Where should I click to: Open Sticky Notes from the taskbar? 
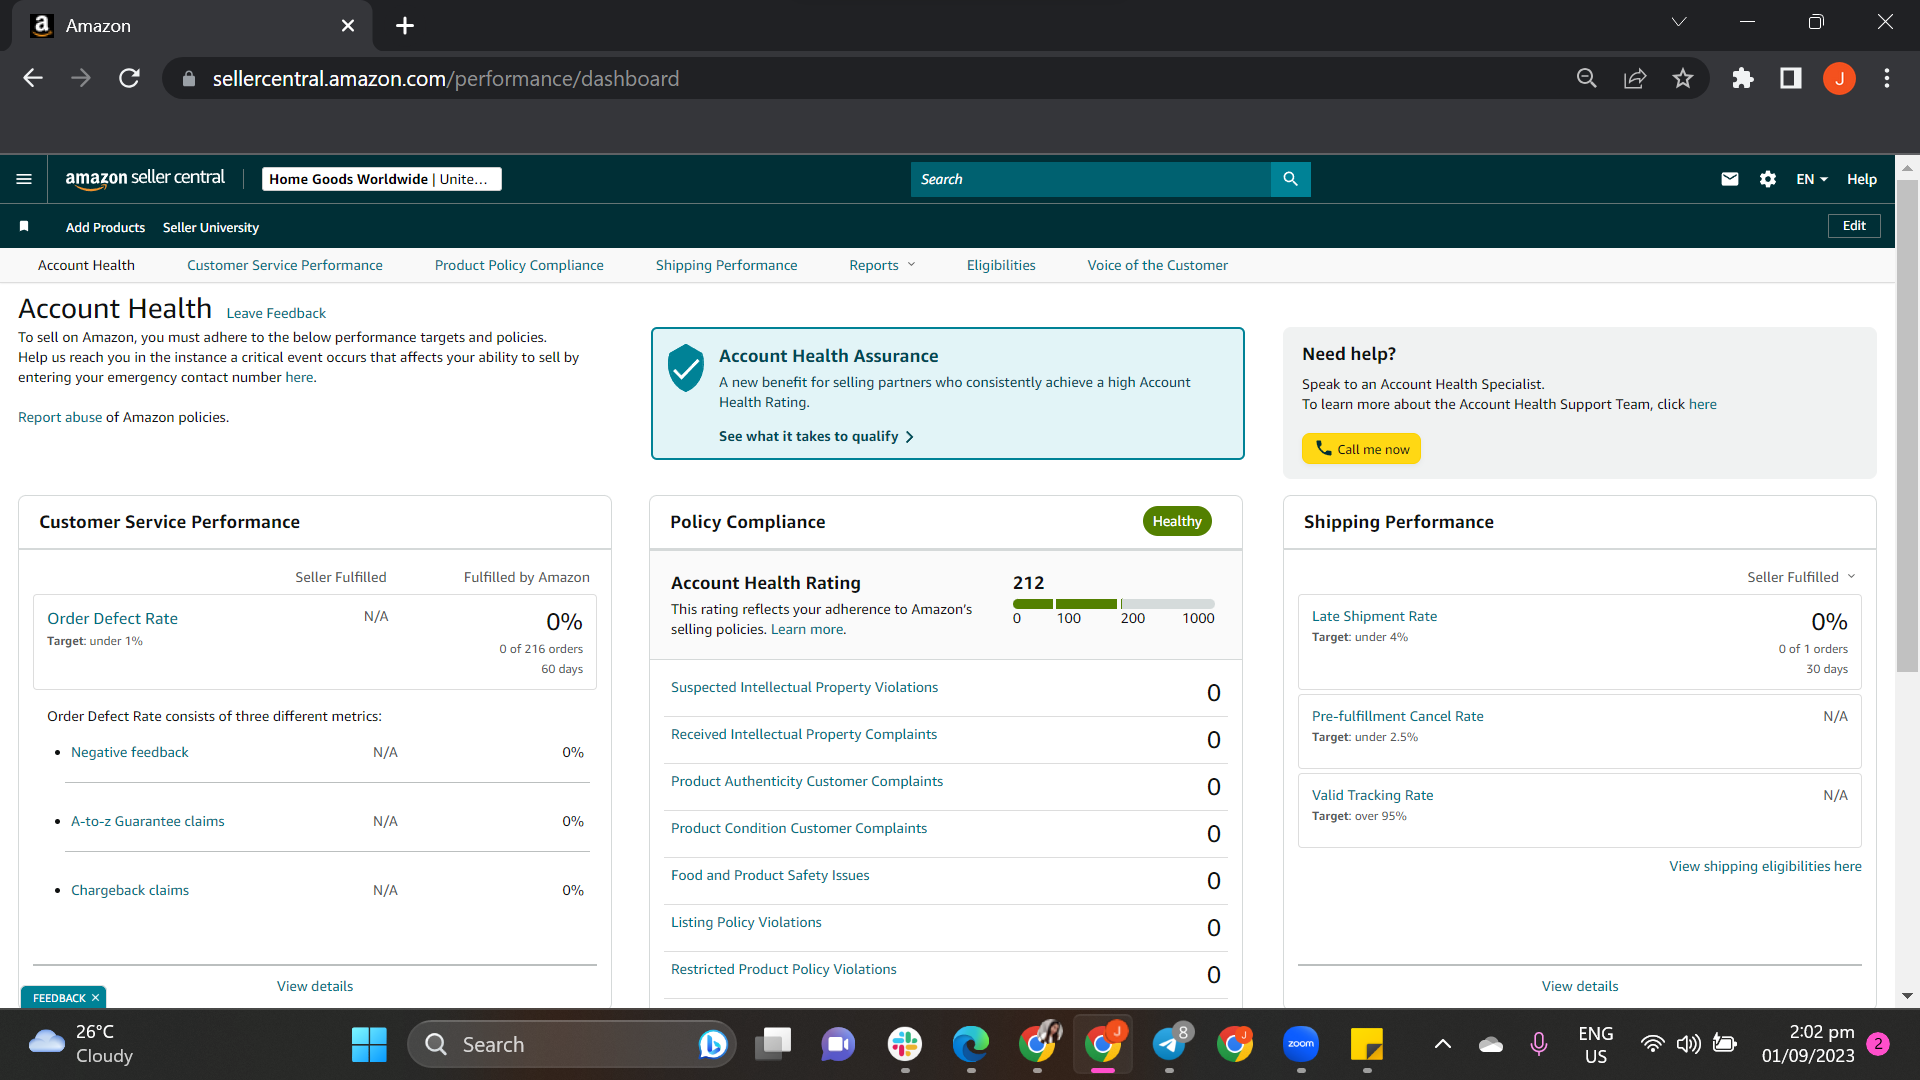pyautogui.click(x=1367, y=1045)
